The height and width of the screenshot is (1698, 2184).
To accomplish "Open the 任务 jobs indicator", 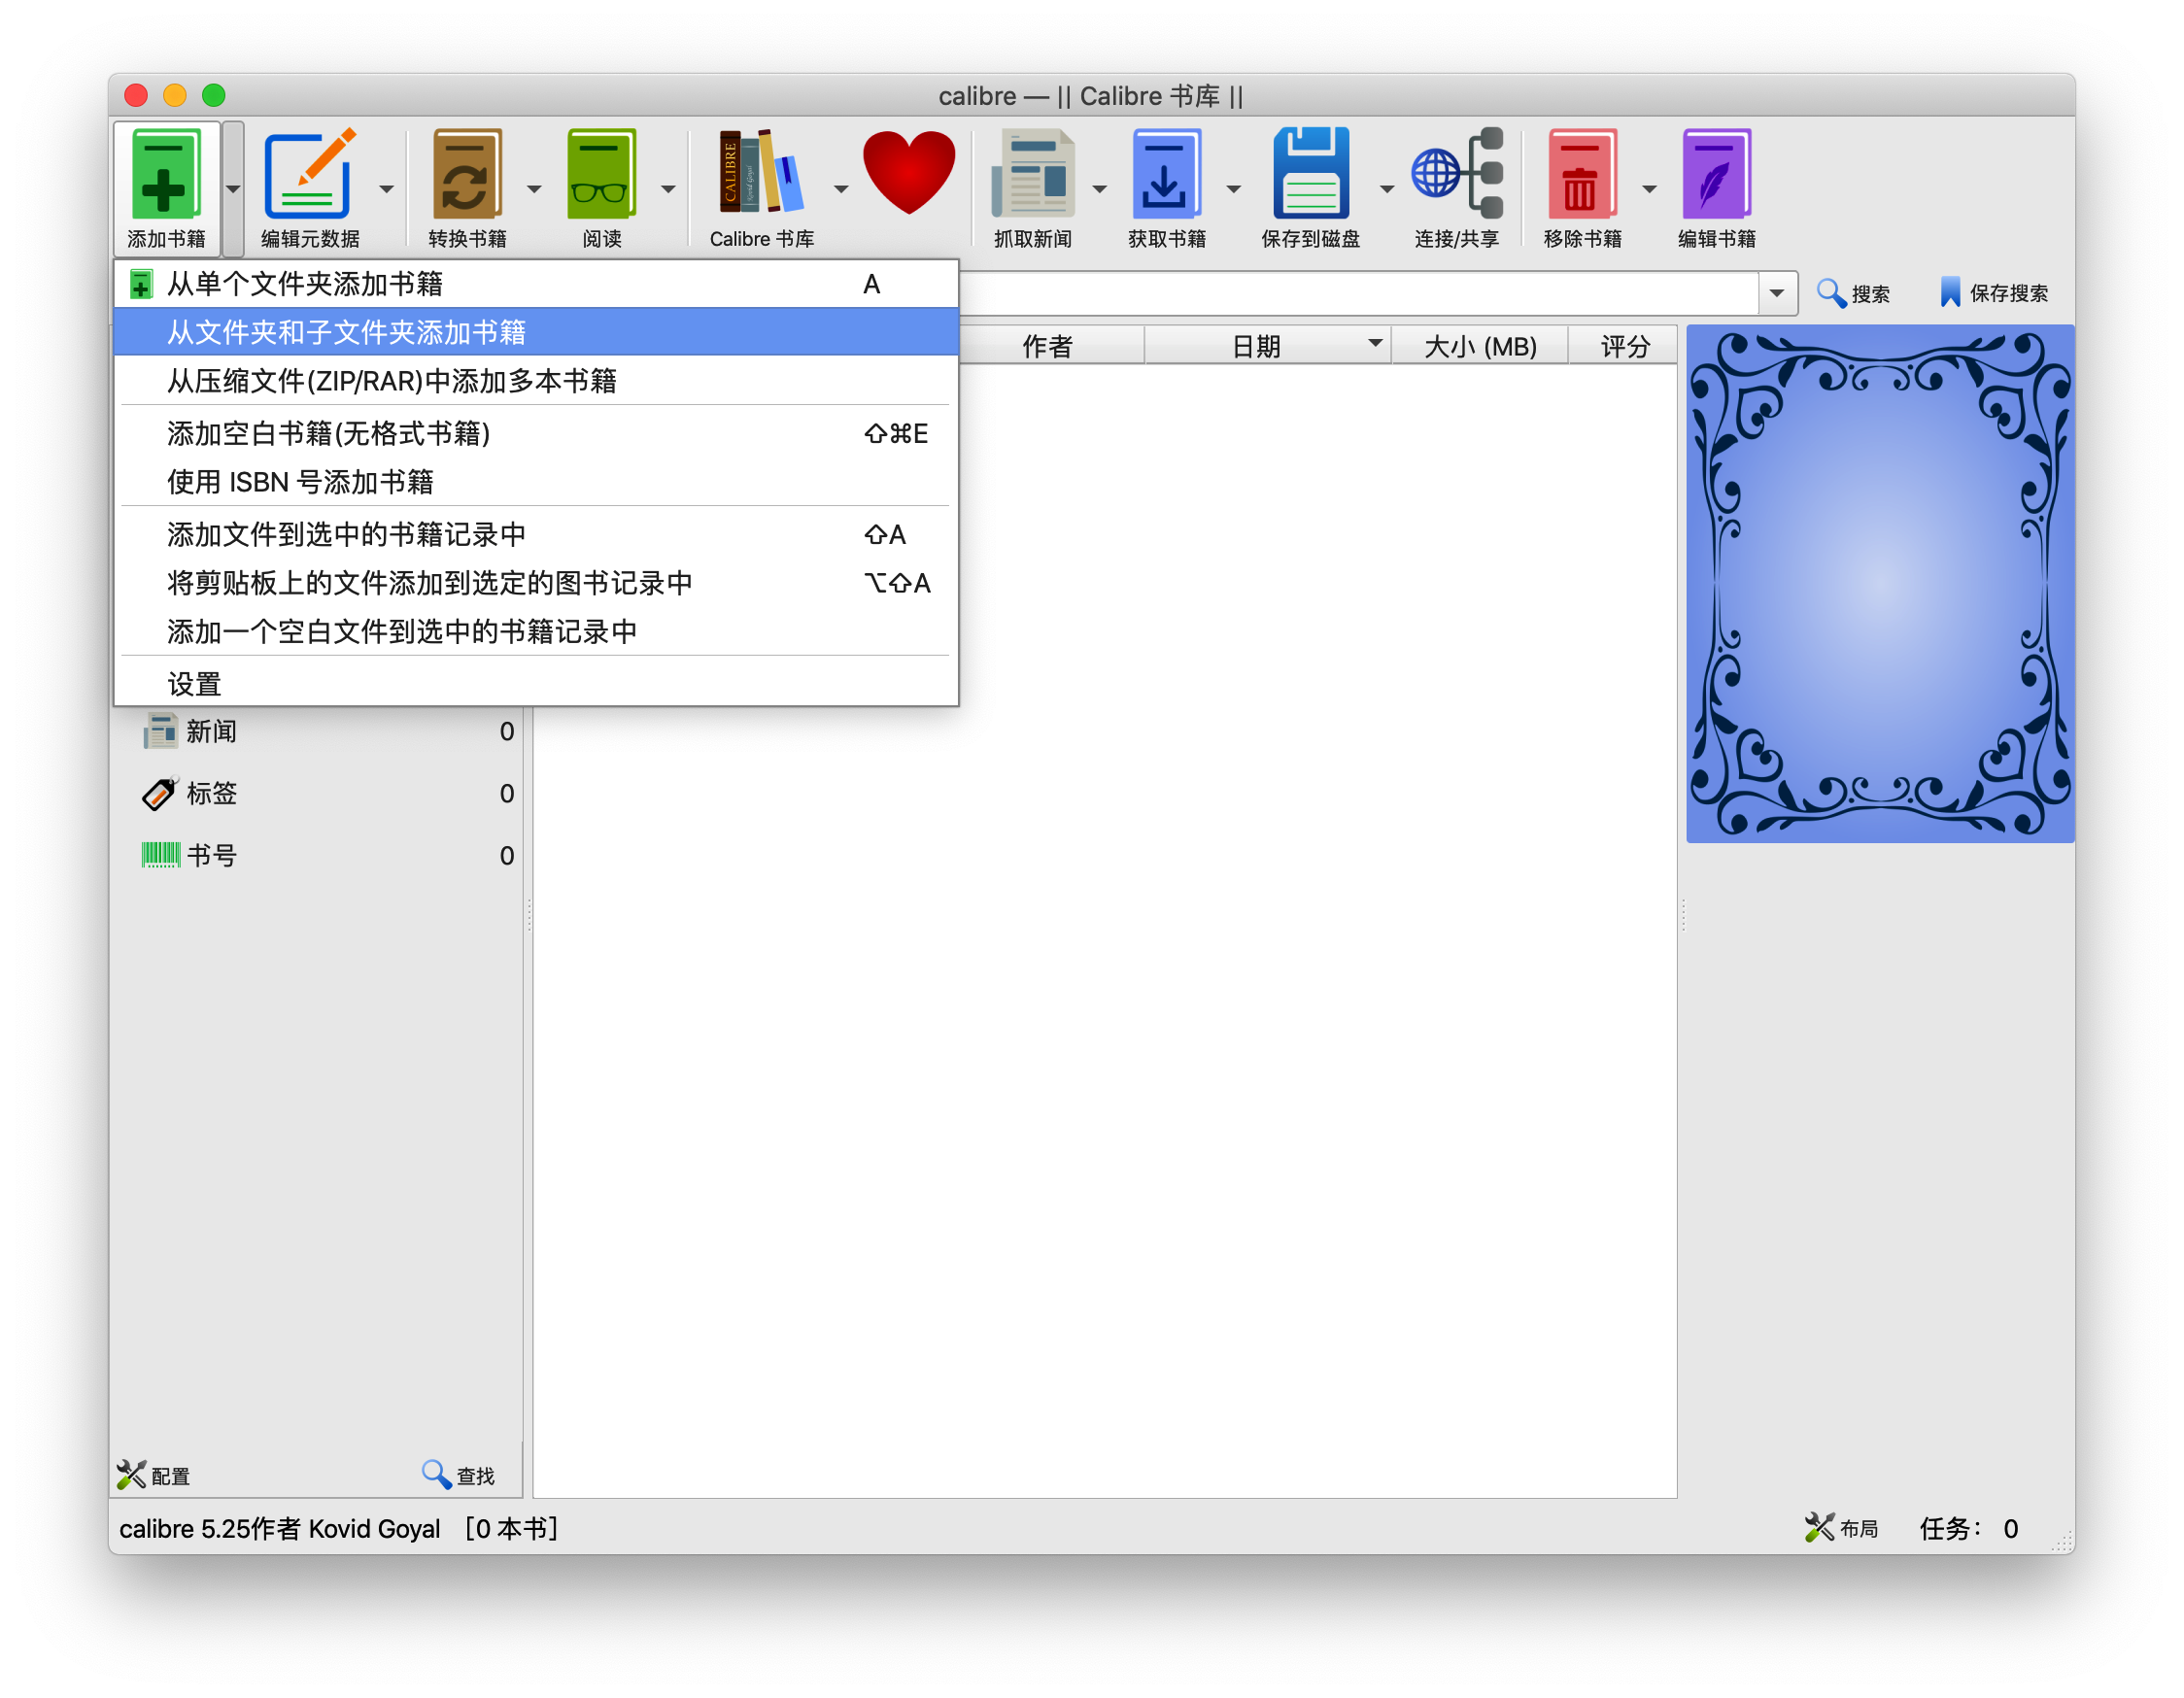I will click(1968, 1528).
